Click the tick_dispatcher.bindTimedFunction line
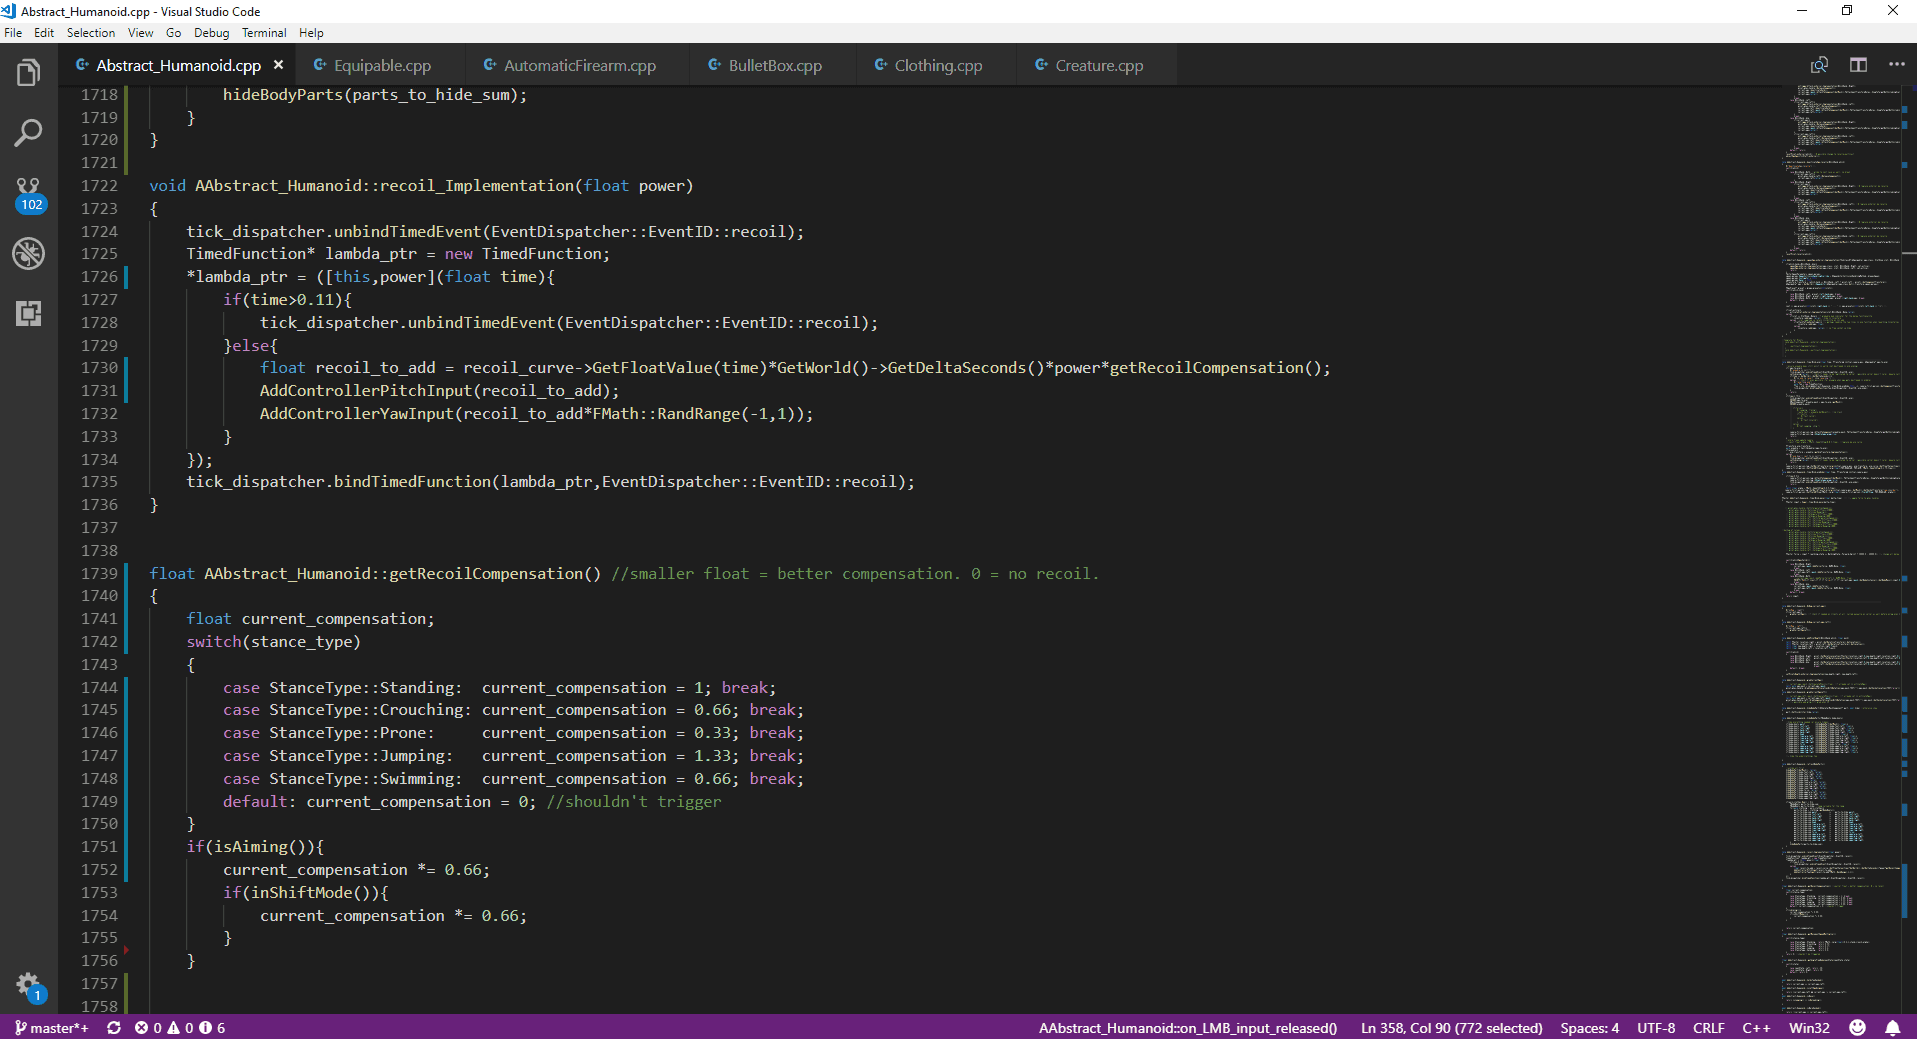1917x1039 pixels. click(550, 481)
